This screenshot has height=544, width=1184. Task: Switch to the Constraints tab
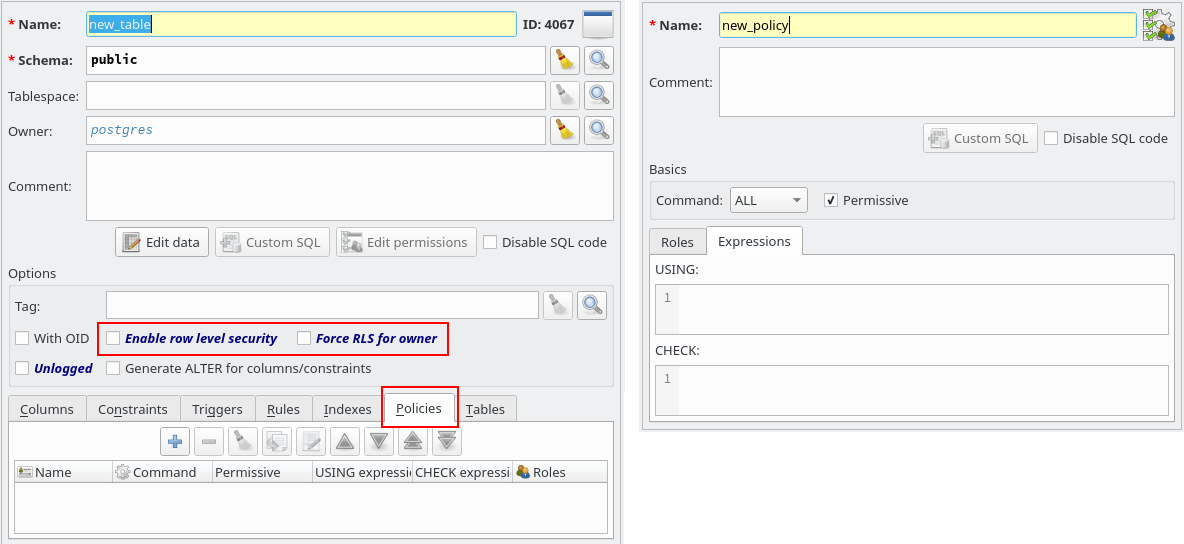[x=133, y=409]
